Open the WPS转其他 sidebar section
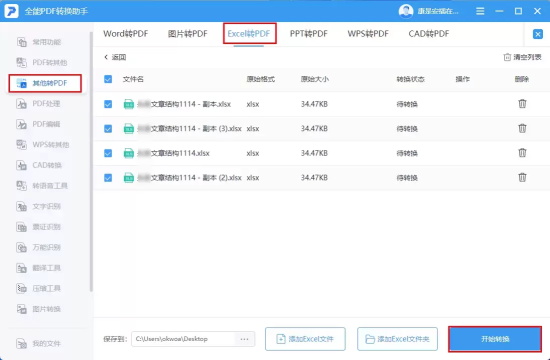550x360 pixels. [43, 145]
